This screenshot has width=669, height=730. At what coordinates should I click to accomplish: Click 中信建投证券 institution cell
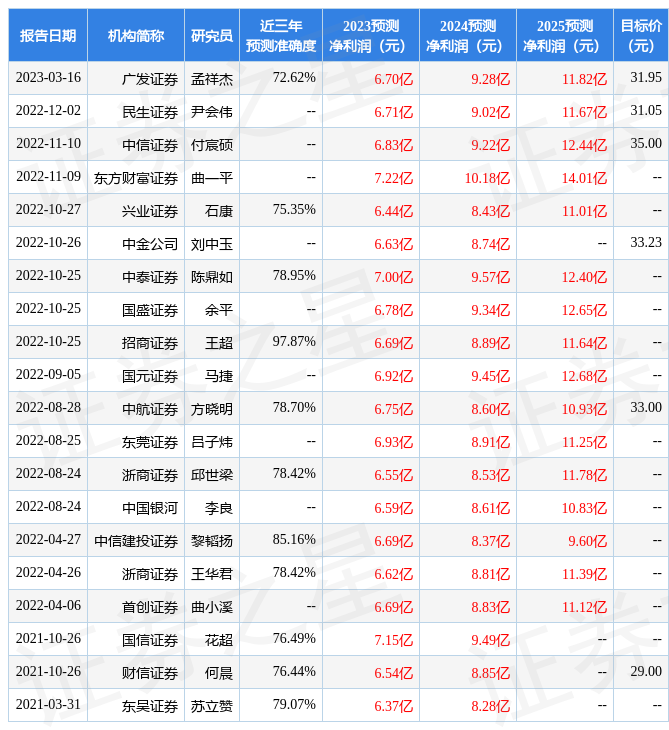[136, 541]
